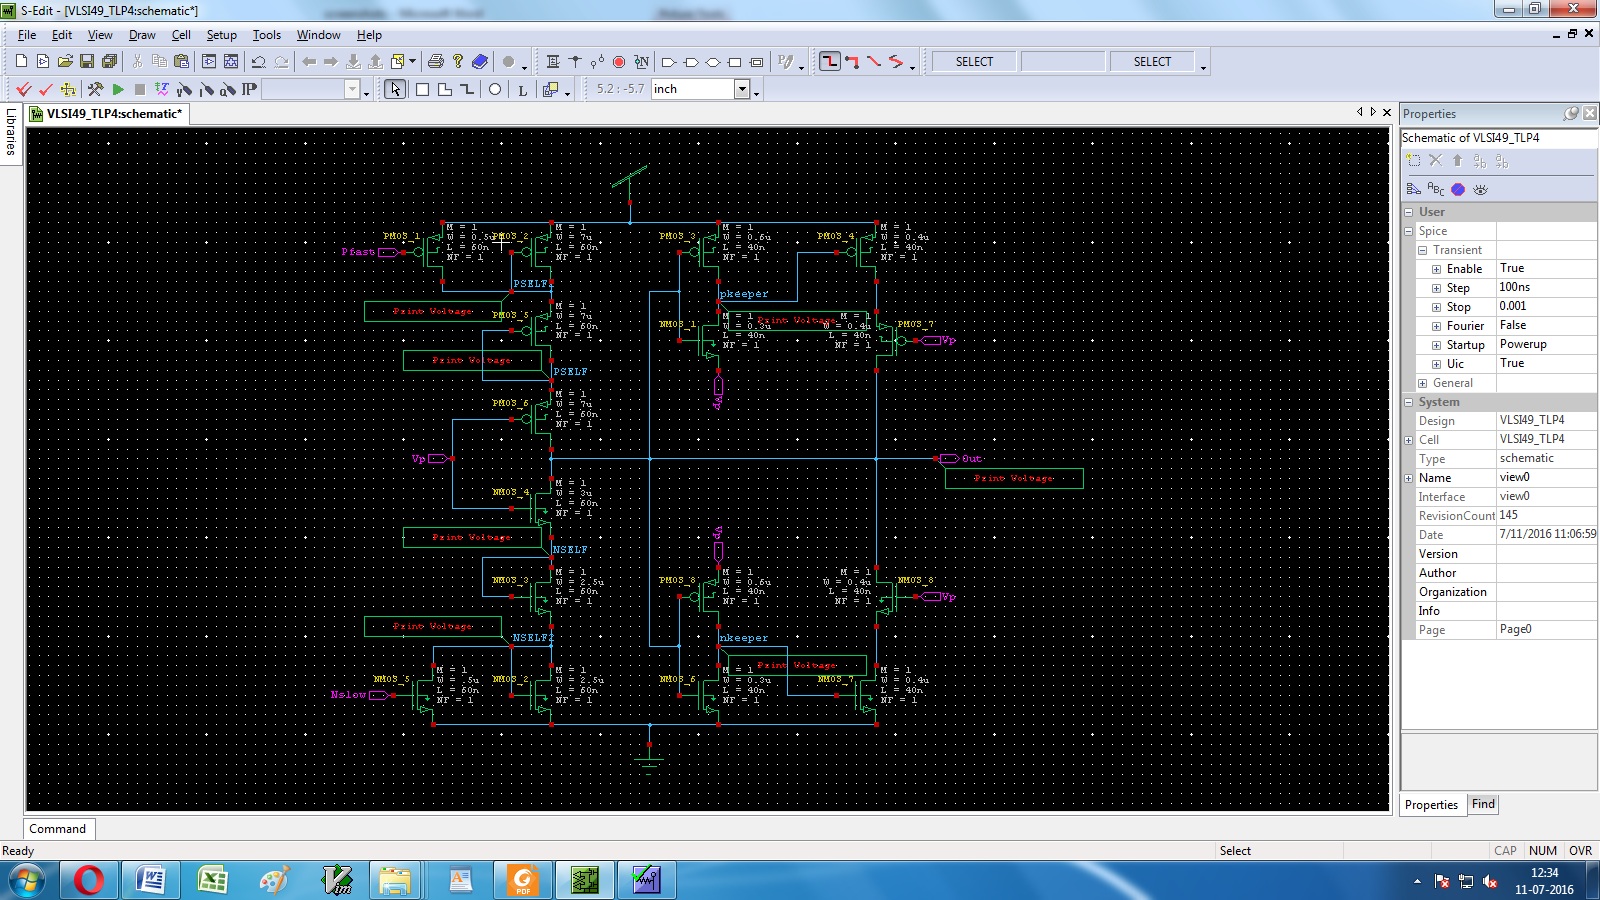Click the purple circle icon in Properties
This screenshot has height=900, width=1600.
coord(1458,189)
